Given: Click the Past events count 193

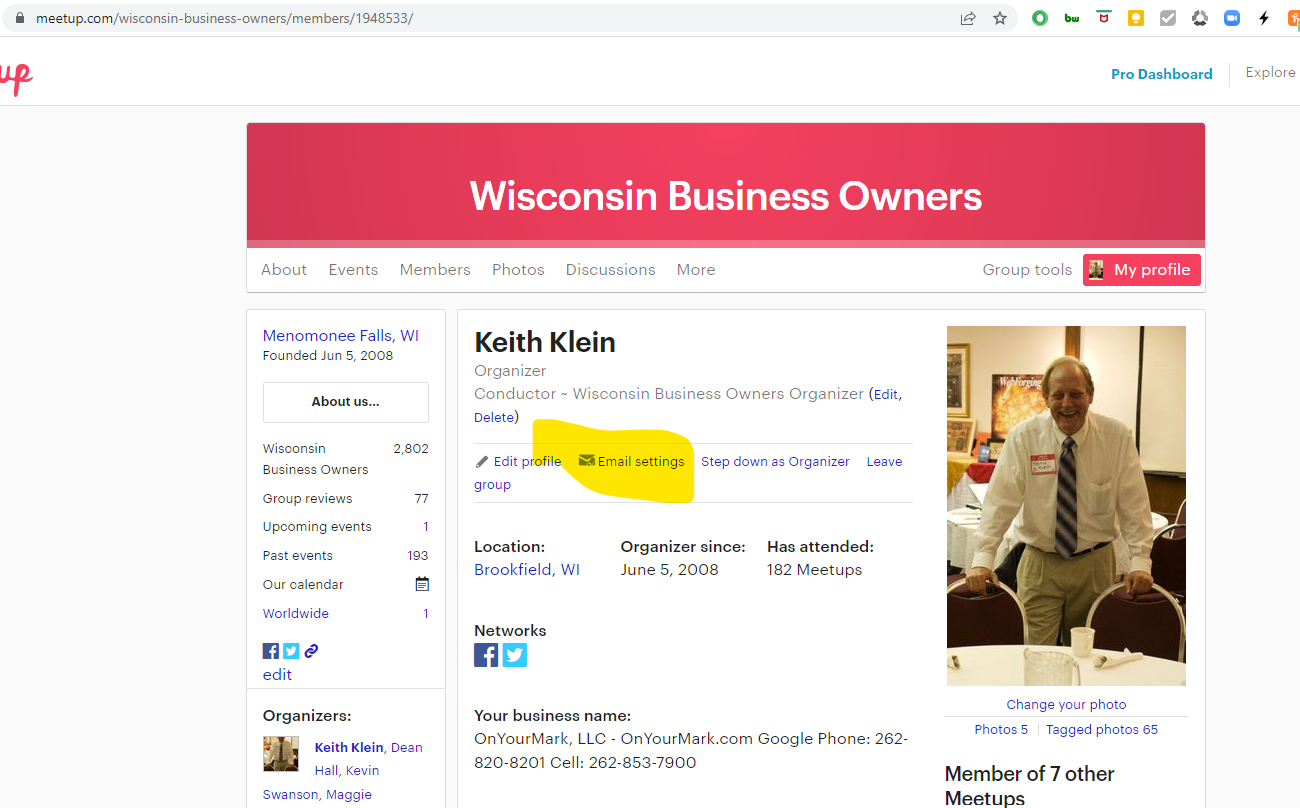Looking at the screenshot, I should (x=418, y=556).
